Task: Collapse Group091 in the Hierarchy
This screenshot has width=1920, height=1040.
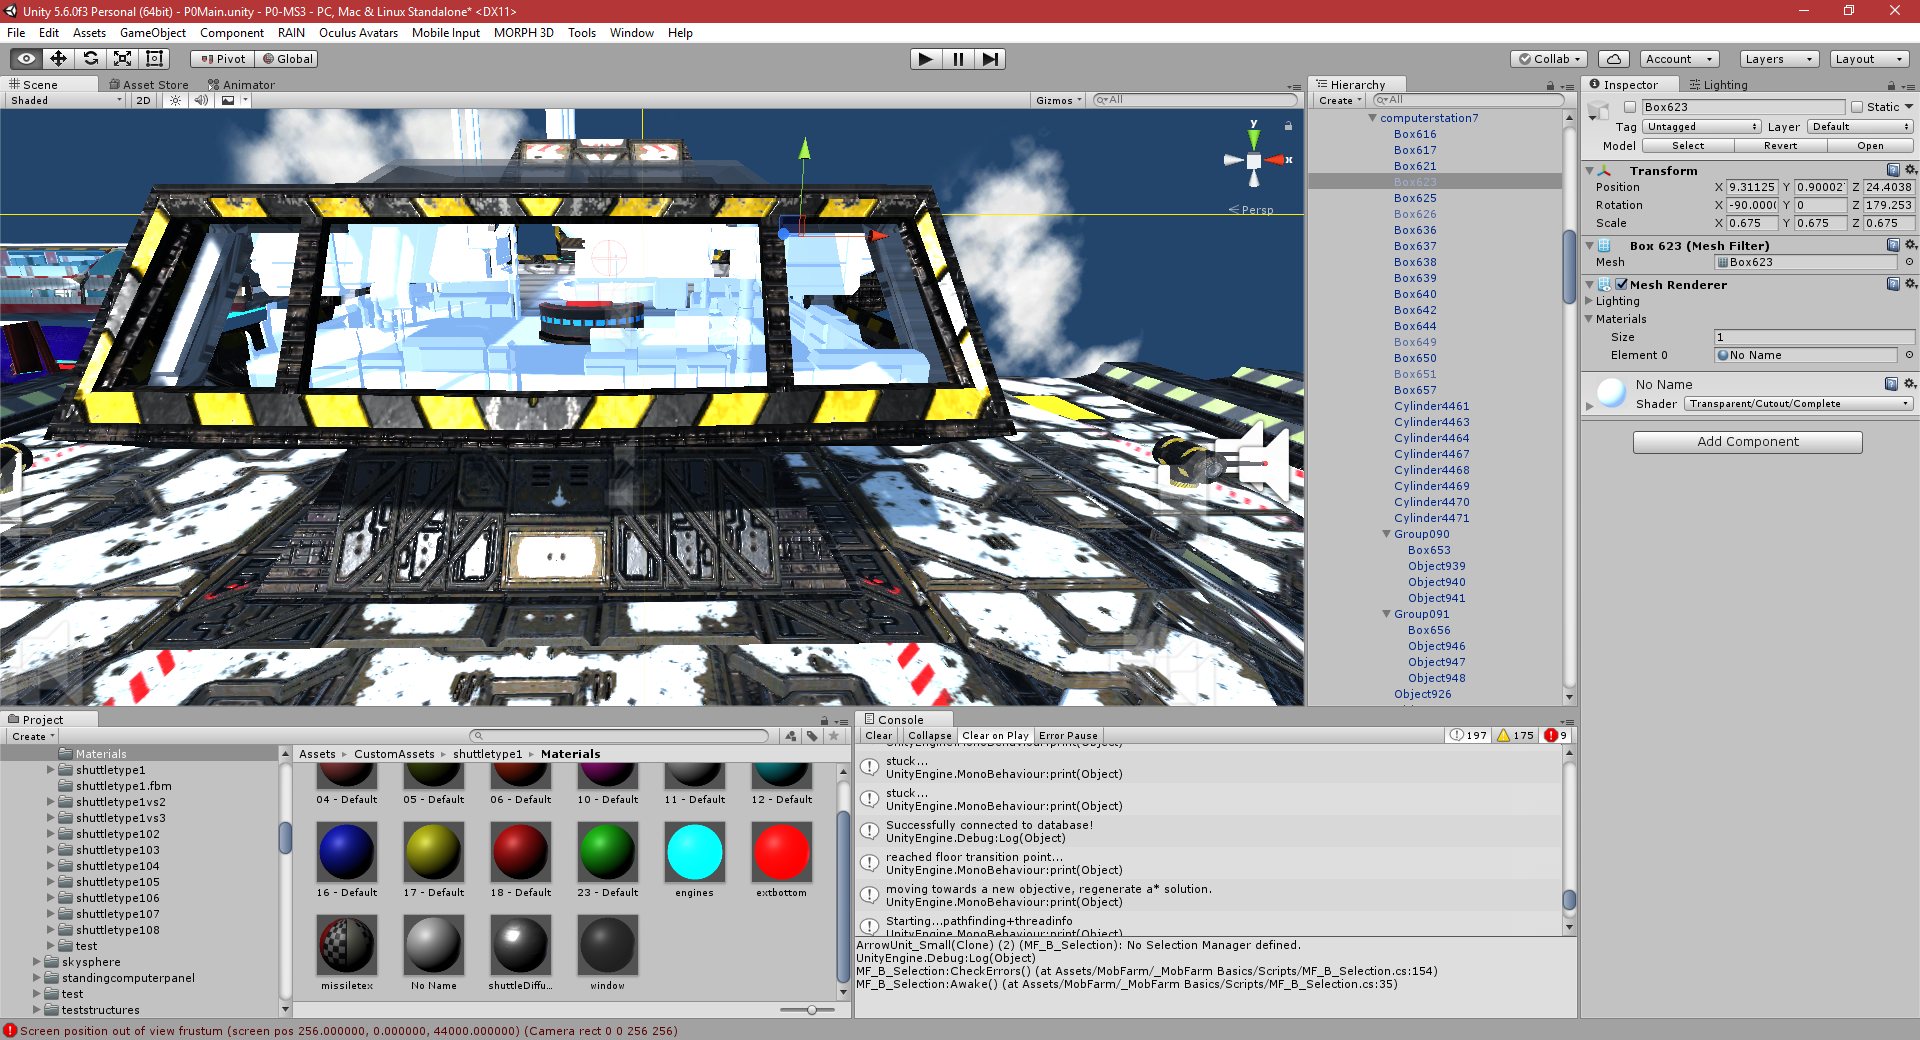Action: tap(1385, 613)
